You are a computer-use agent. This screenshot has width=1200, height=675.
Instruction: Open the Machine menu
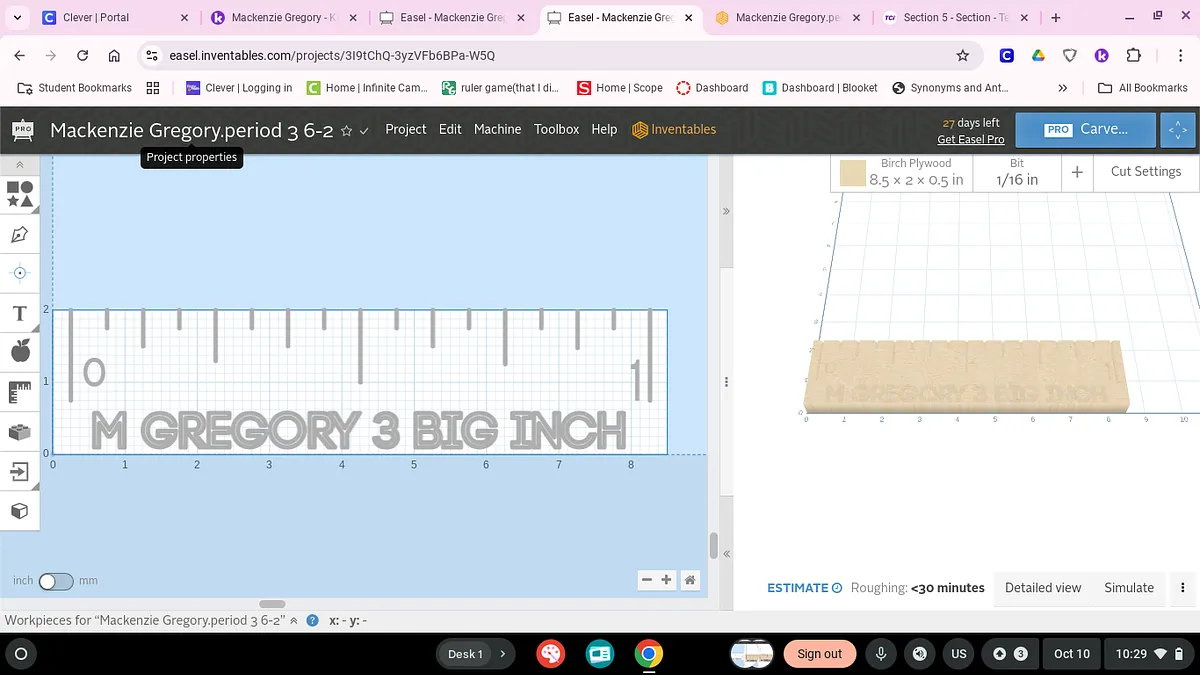point(497,129)
